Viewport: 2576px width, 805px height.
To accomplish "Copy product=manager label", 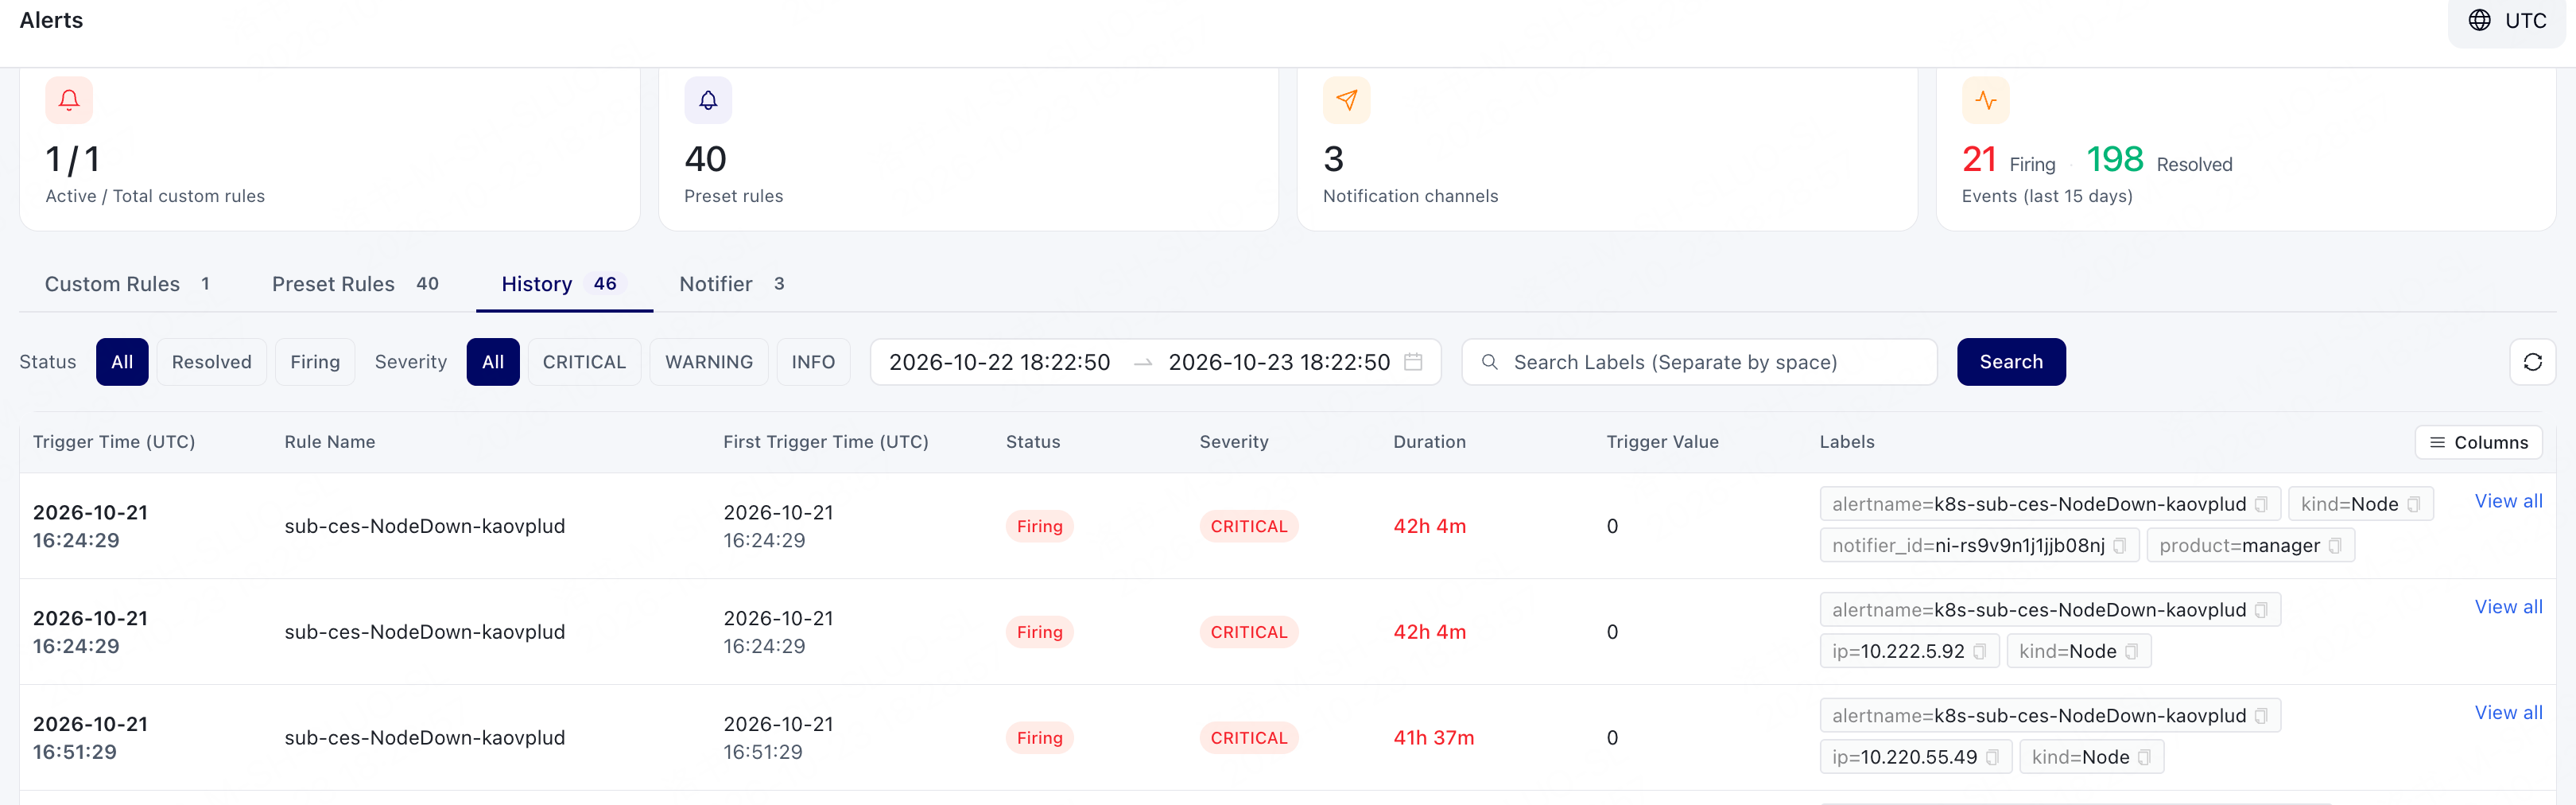I will point(2335,546).
